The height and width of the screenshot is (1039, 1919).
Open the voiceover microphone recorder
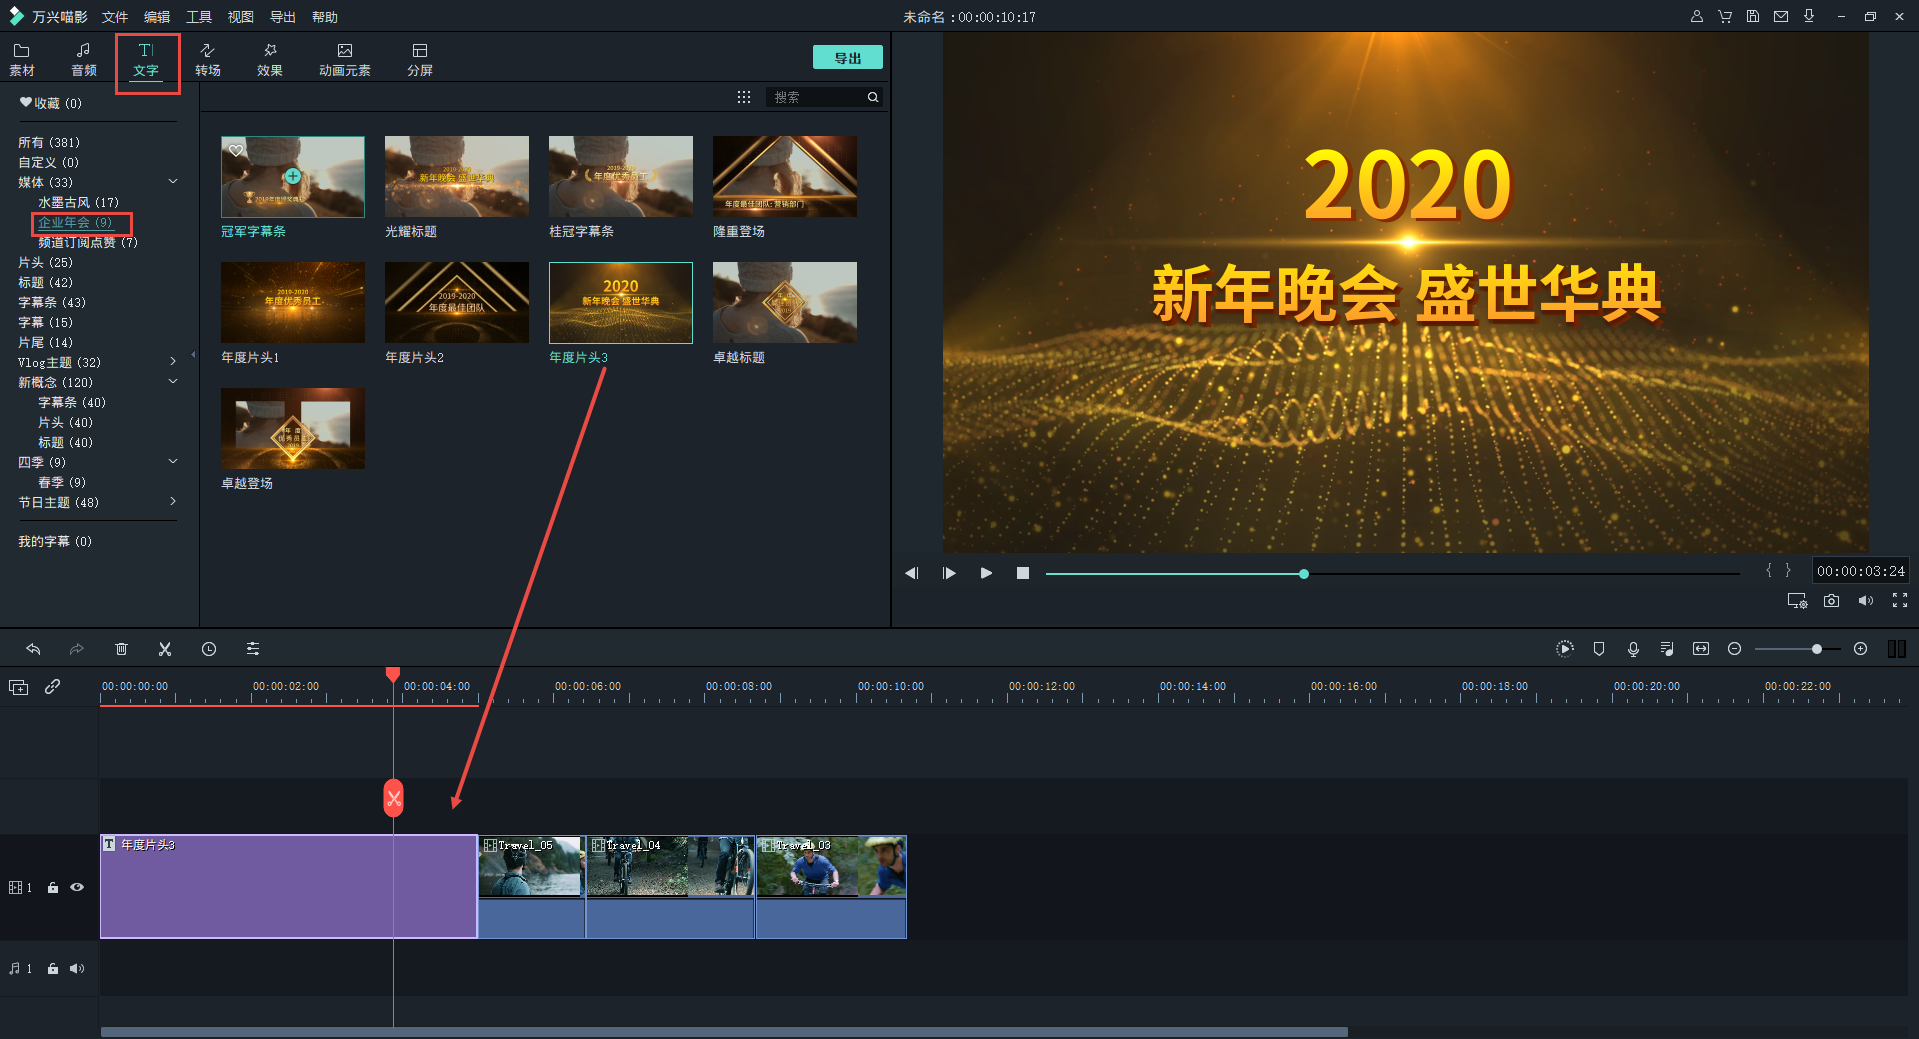(1633, 649)
